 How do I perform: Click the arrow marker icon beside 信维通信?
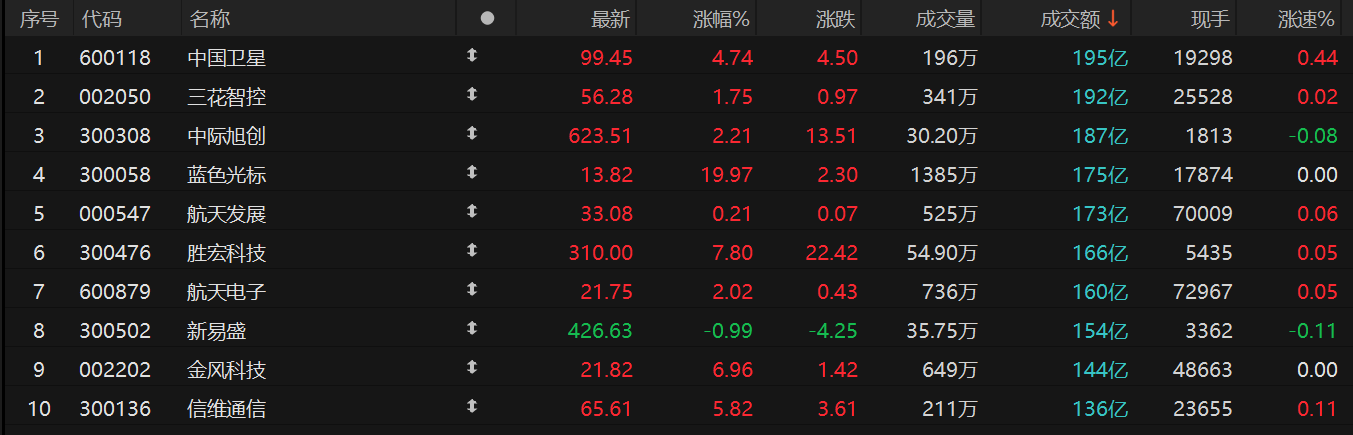(x=472, y=408)
